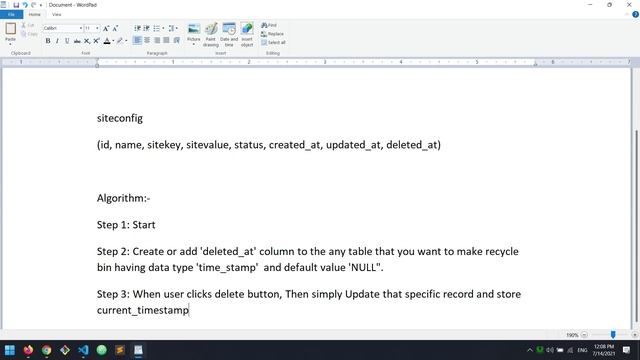Insert a Paint drawing

211,34
